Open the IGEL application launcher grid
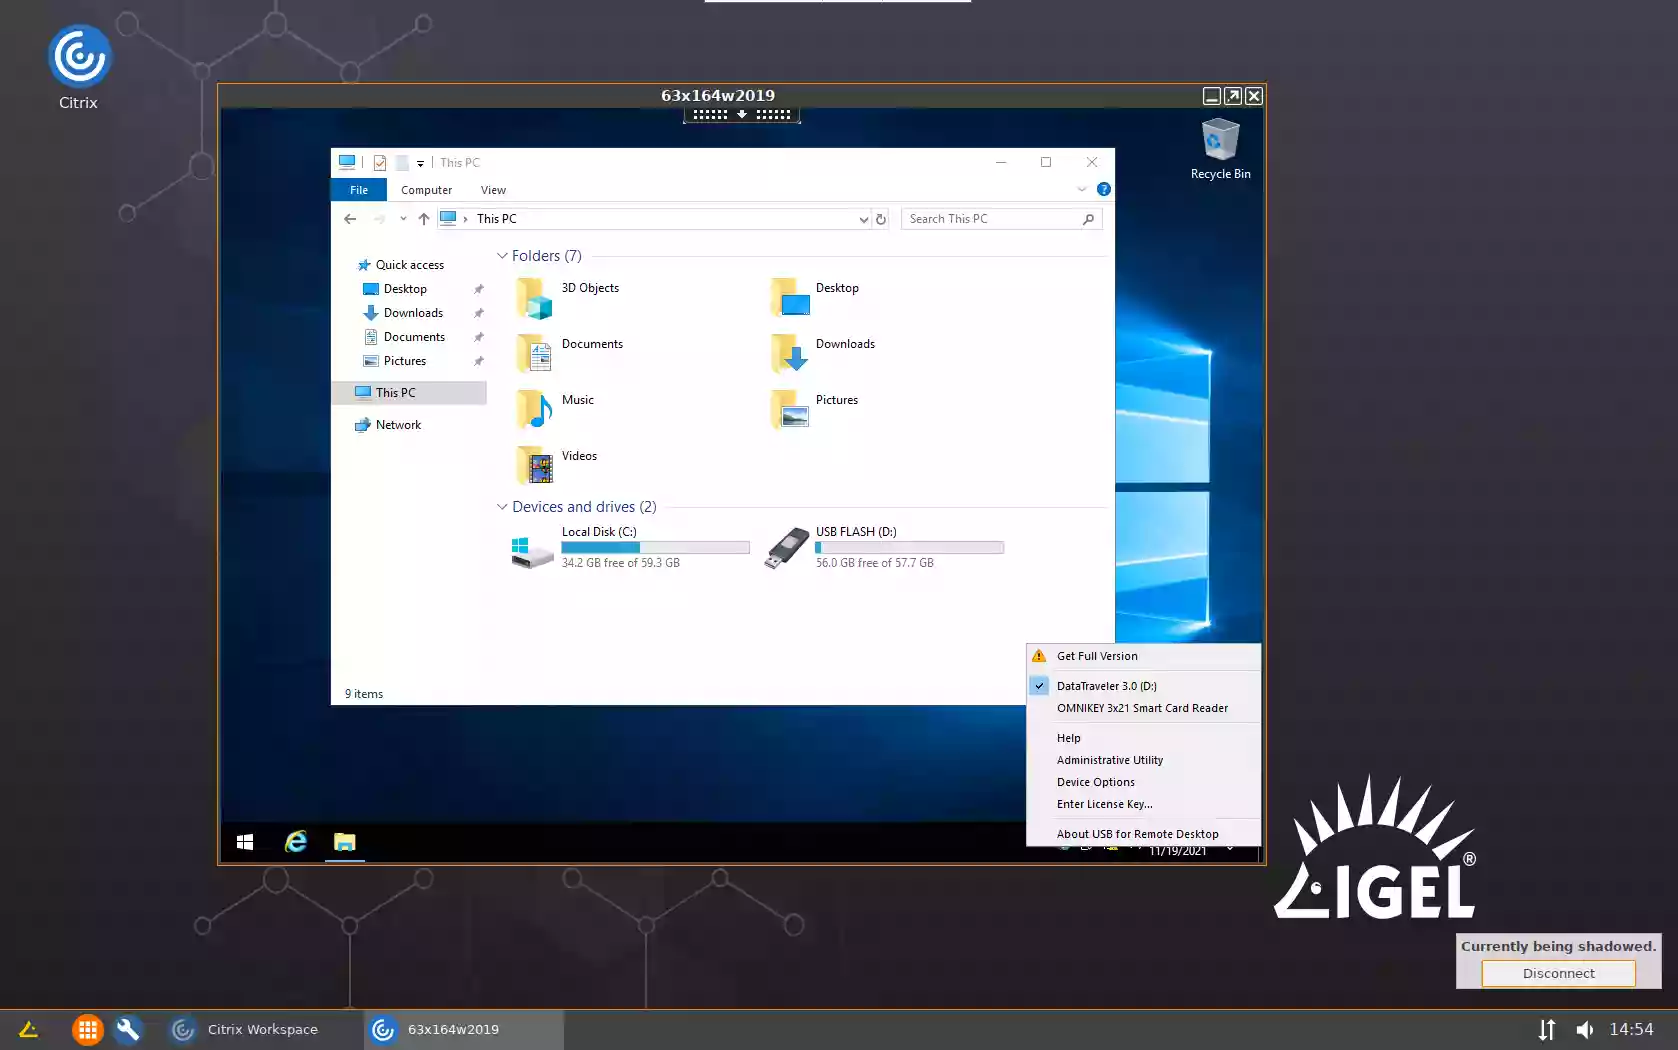 click(x=88, y=1029)
